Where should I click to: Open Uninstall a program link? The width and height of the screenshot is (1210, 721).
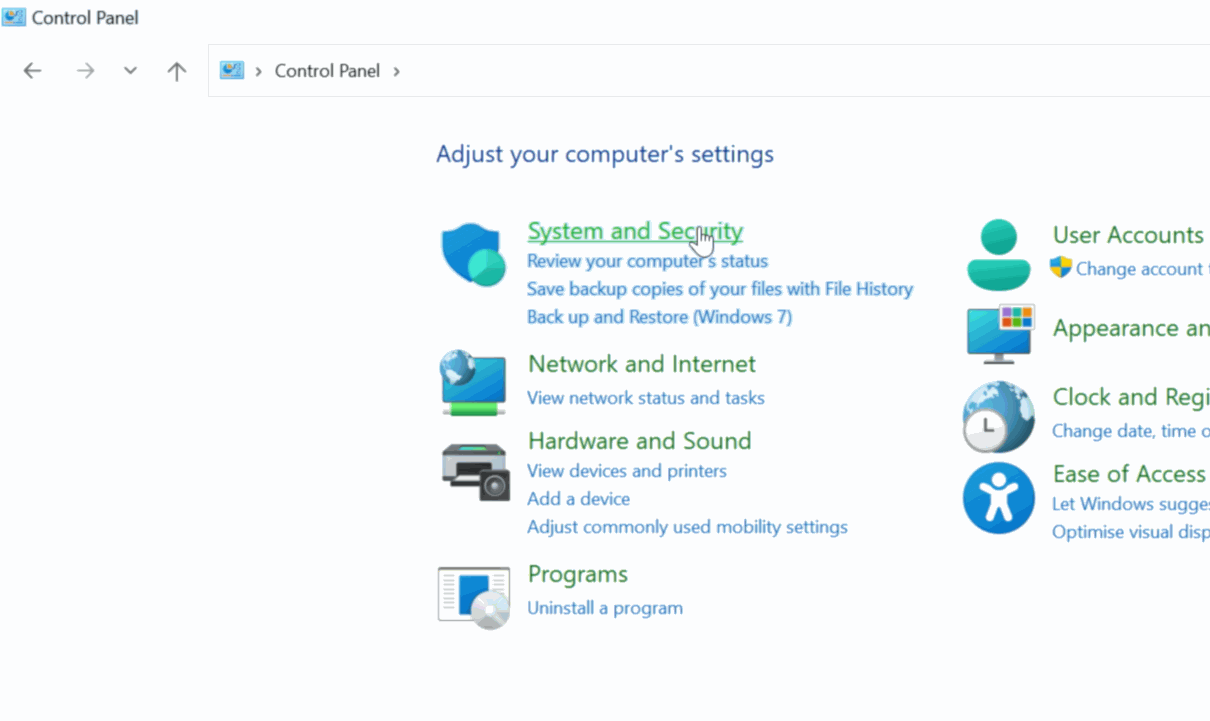coord(604,608)
